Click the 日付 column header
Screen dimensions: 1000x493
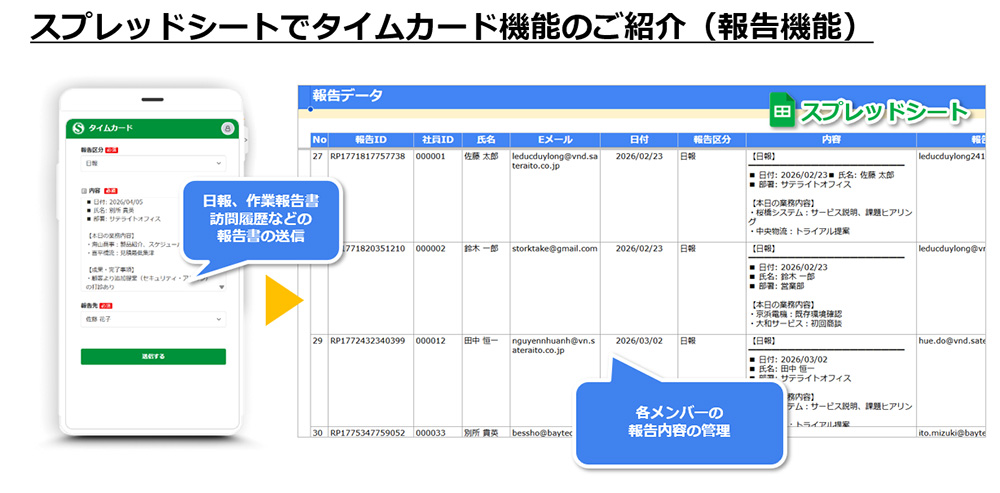638,140
